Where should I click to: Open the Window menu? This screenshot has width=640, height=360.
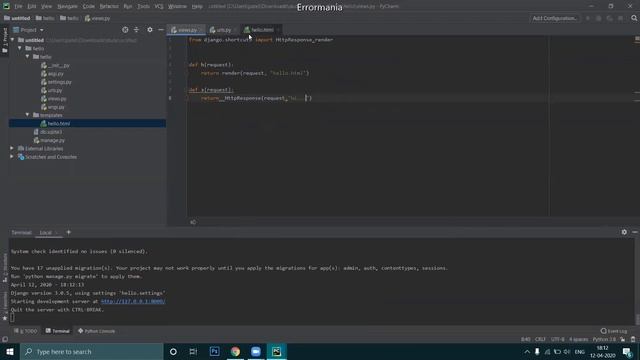(177, 7)
